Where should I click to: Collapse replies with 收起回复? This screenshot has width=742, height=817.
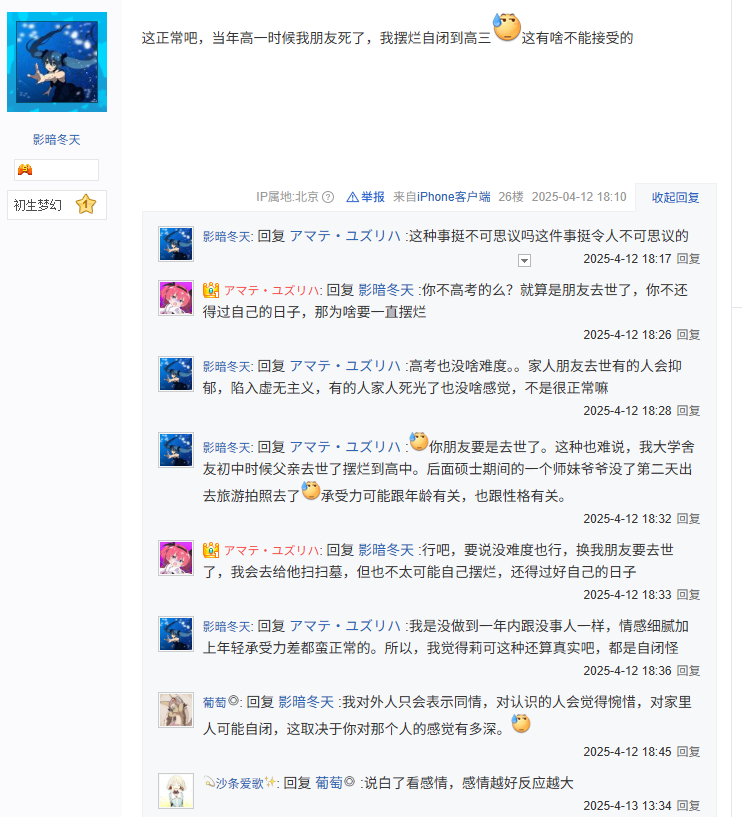pyautogui.click(x=675, y=197)
